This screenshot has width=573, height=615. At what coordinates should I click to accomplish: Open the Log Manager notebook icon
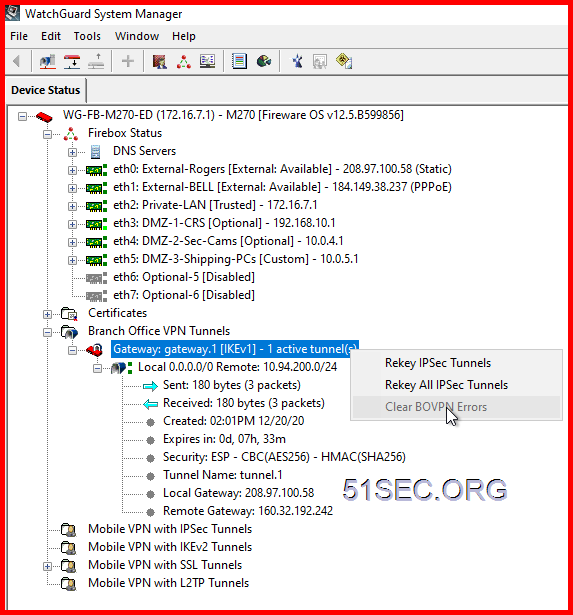tap(239, 61)
